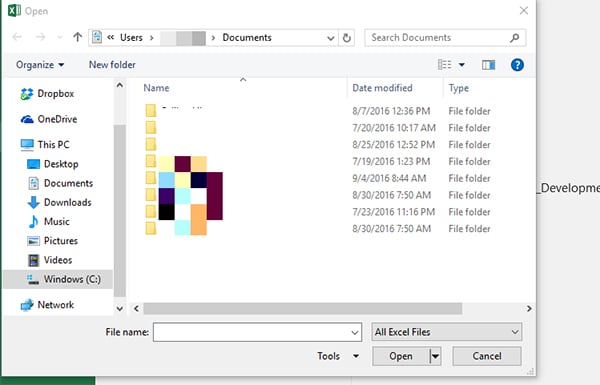Toggle the preview pane
Viewport: 600px width, 385px height.
coord(488,65)
